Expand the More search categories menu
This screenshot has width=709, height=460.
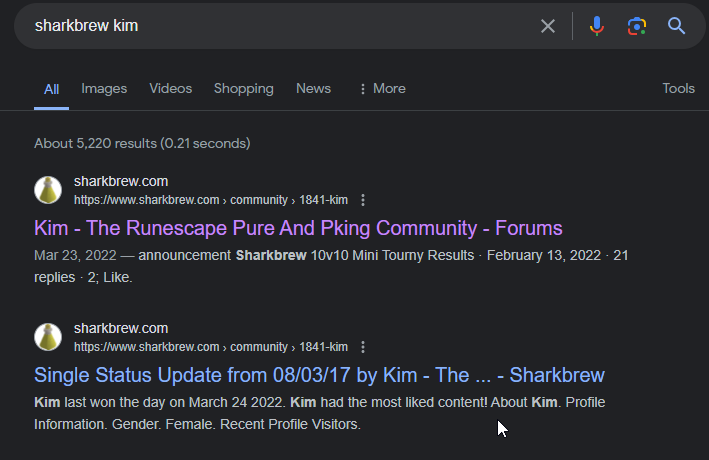(383, 89)
